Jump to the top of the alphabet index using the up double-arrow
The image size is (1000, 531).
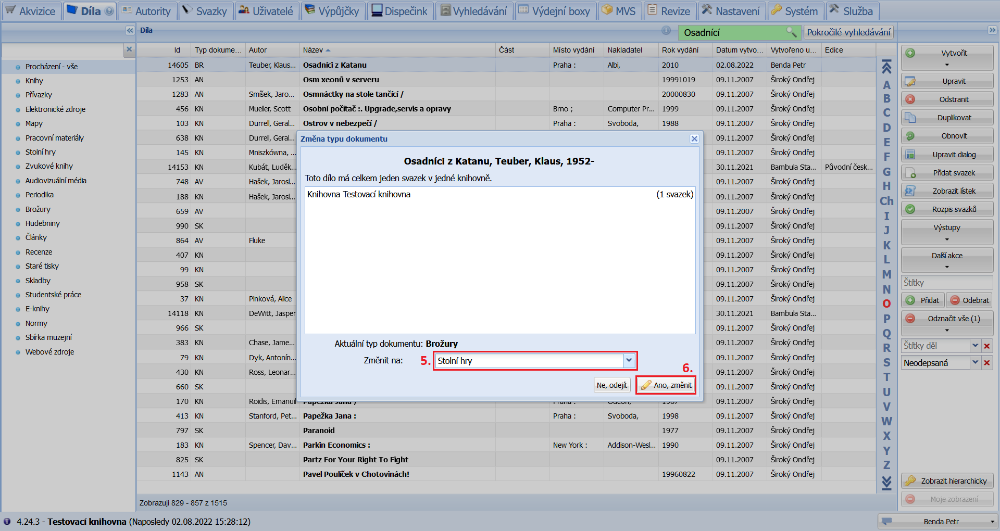point(885,68)
